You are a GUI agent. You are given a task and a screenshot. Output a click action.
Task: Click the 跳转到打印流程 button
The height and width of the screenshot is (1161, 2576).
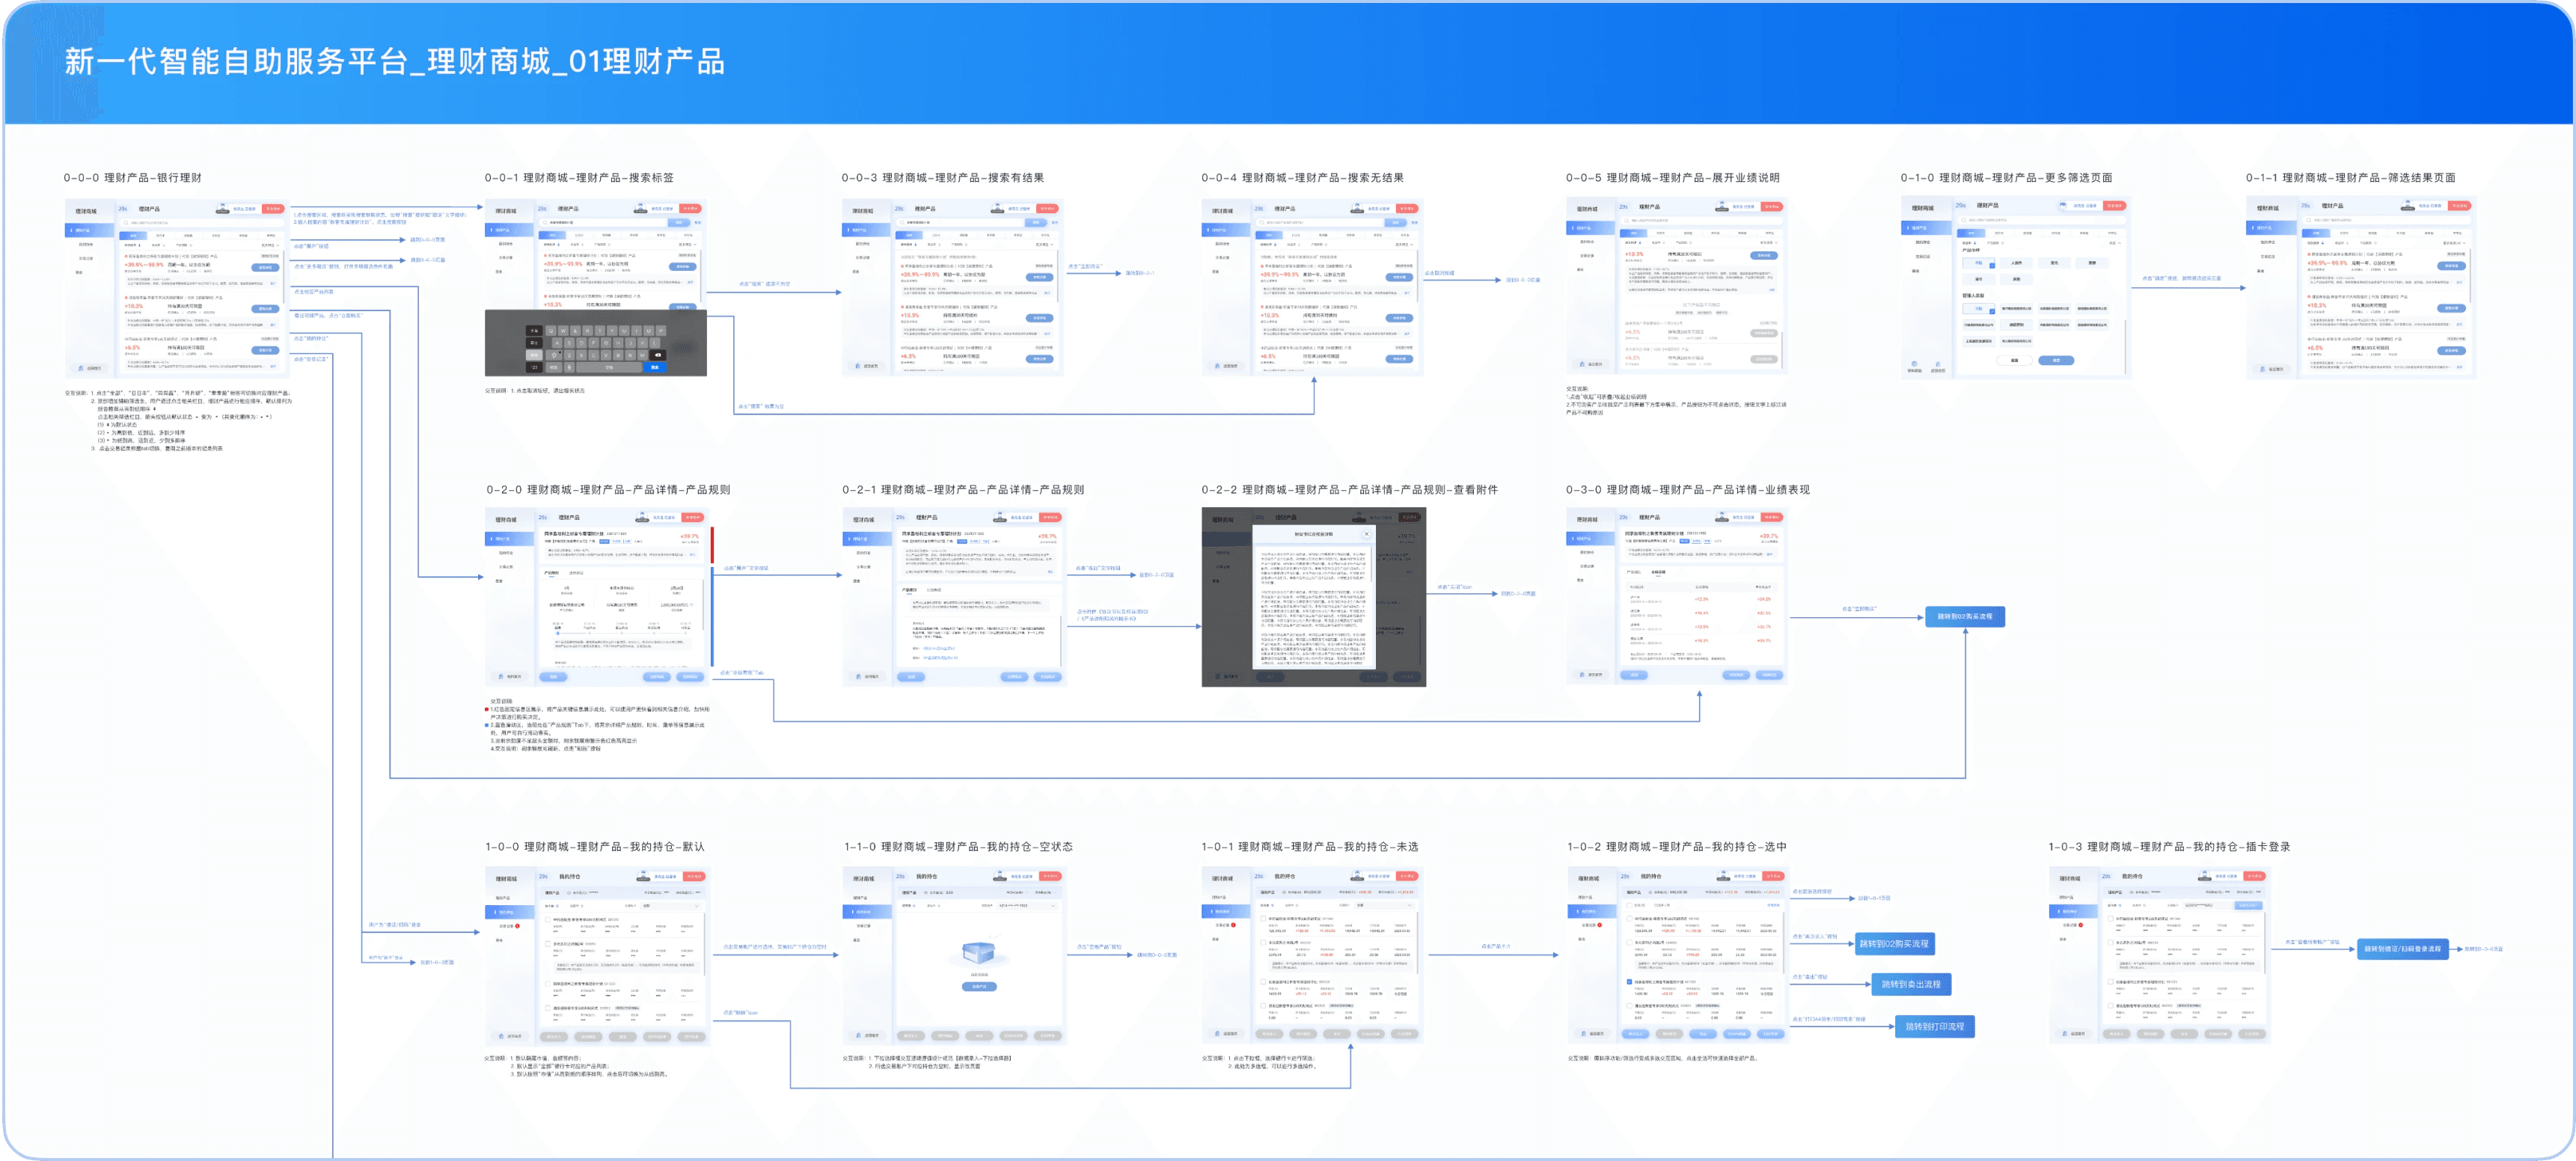click(1934, 1026)
